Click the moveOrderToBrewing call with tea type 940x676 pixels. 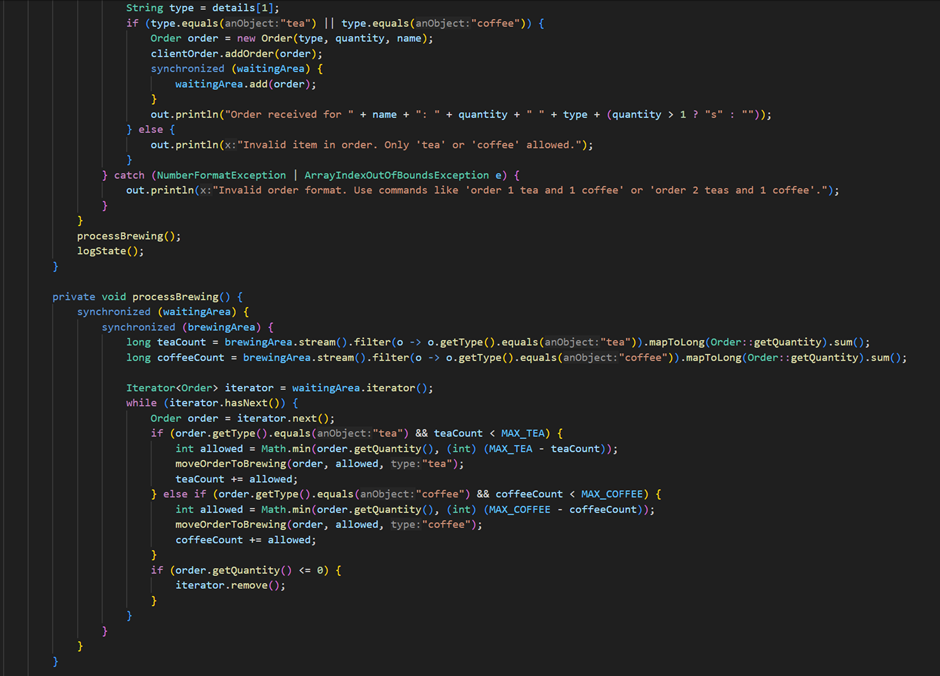pyautogui.click(x=230, y=463)
